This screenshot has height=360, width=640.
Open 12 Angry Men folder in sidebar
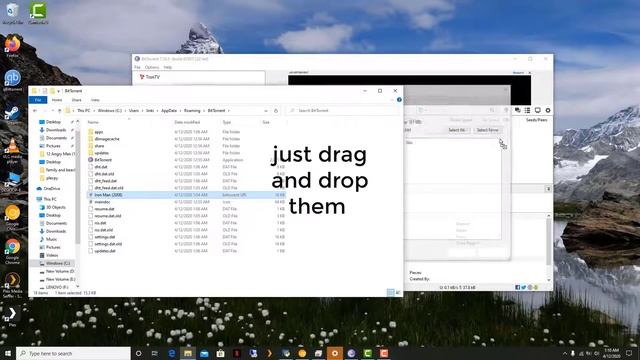[x=57, y=154]
